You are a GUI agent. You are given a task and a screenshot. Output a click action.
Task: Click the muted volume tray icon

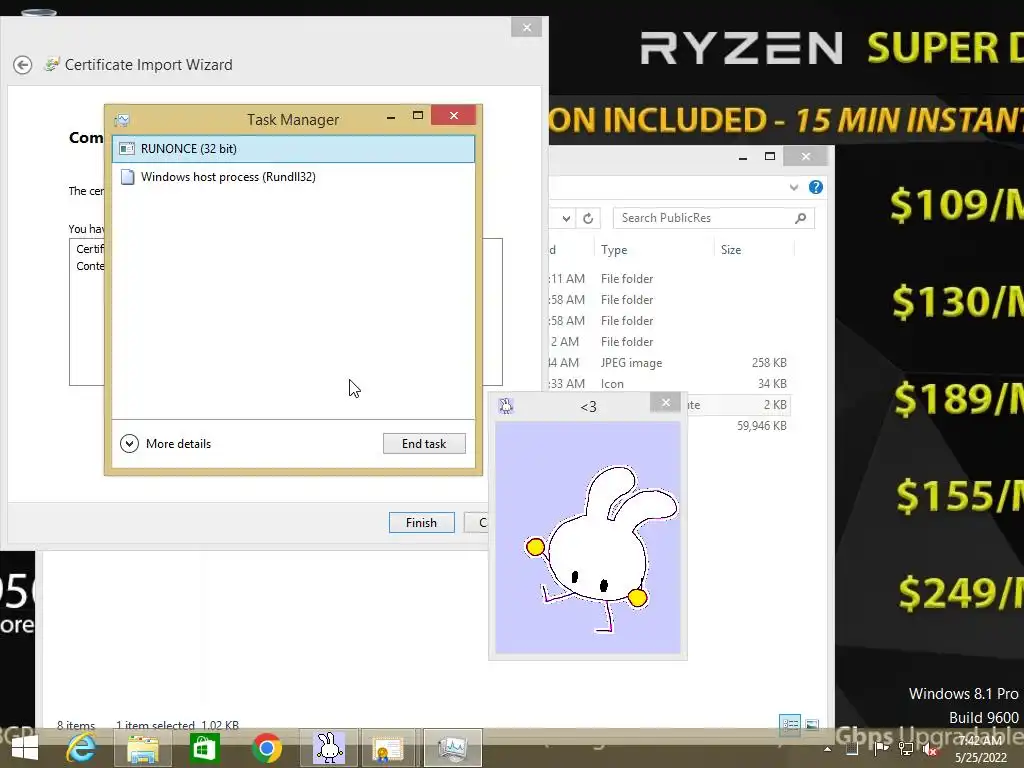[x=931, y=749]
